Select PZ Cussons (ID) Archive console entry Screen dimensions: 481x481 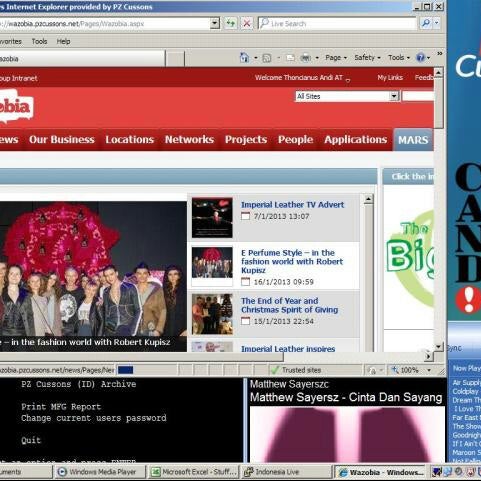click(x=79, y=384)
